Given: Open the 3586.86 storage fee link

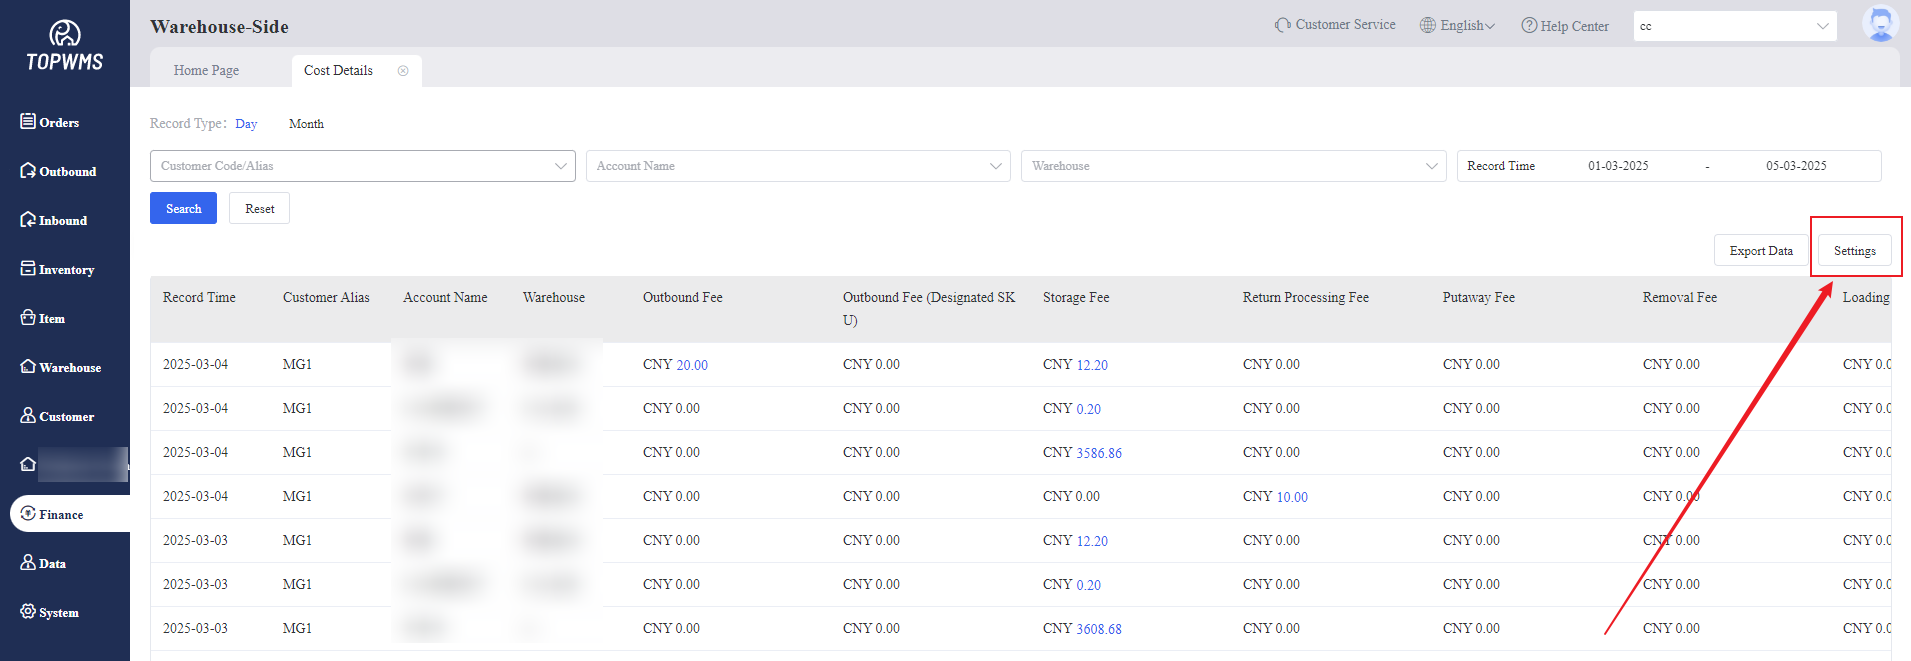Looking at the screenshot, I should click(1098, 453).
